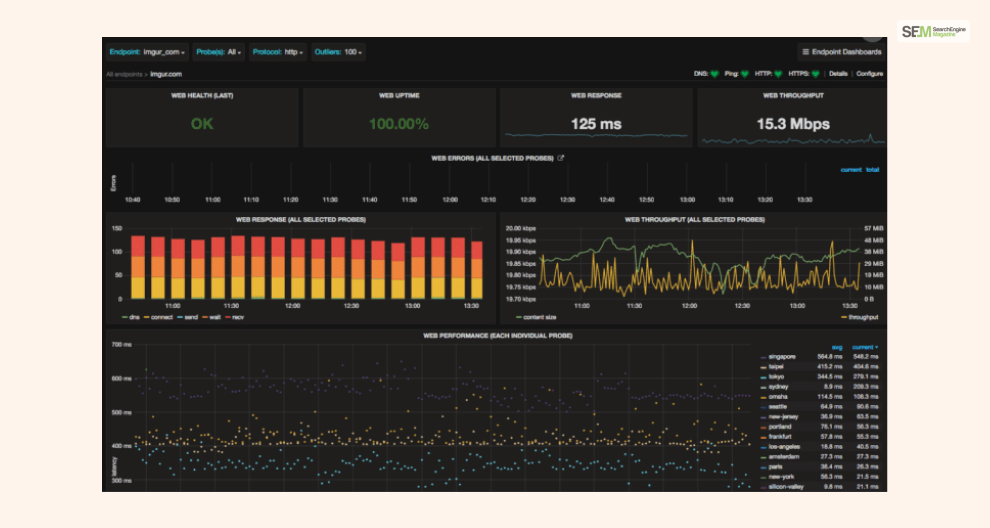Viewport: 990px width, 528px height.
Task: Open the Web Errors external link icon
Action: click(560, 158)
